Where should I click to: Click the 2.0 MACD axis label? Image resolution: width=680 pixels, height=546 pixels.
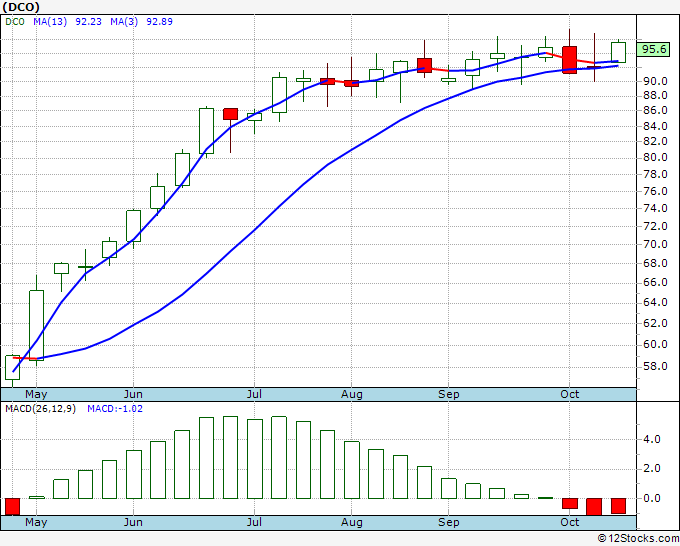652,469
